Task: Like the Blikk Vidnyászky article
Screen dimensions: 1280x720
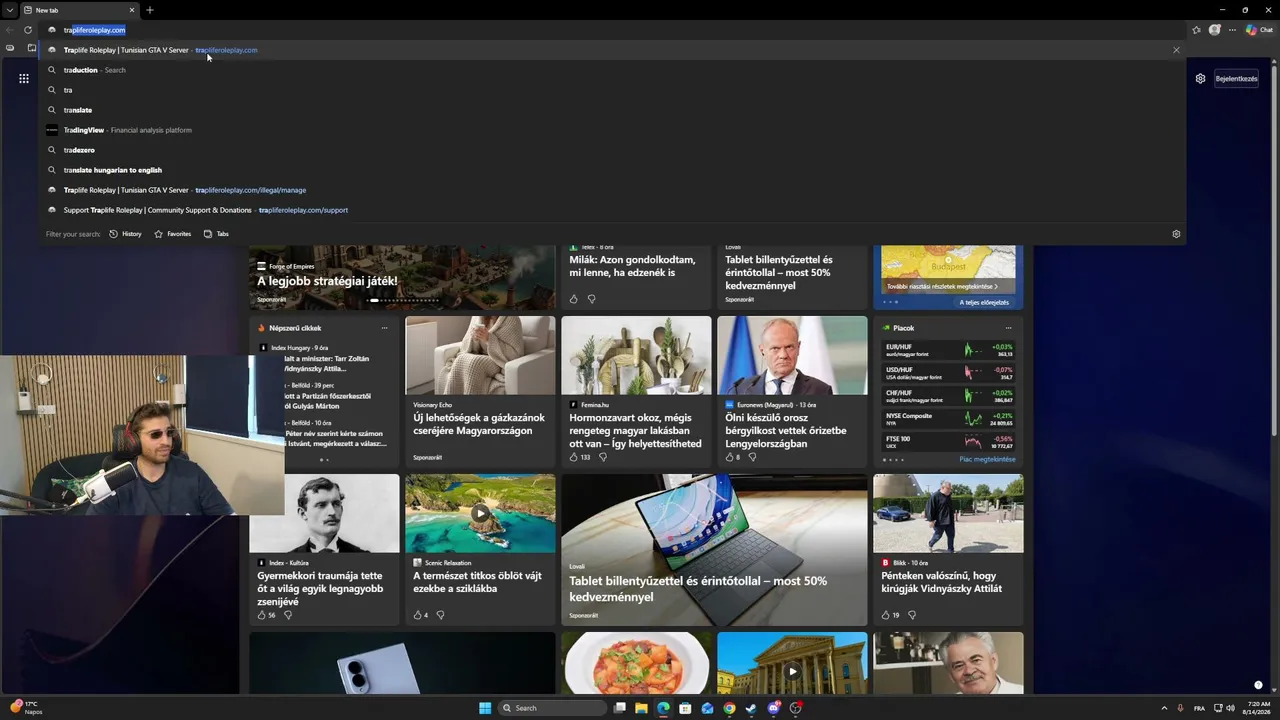Action: [x=885, y=615]
